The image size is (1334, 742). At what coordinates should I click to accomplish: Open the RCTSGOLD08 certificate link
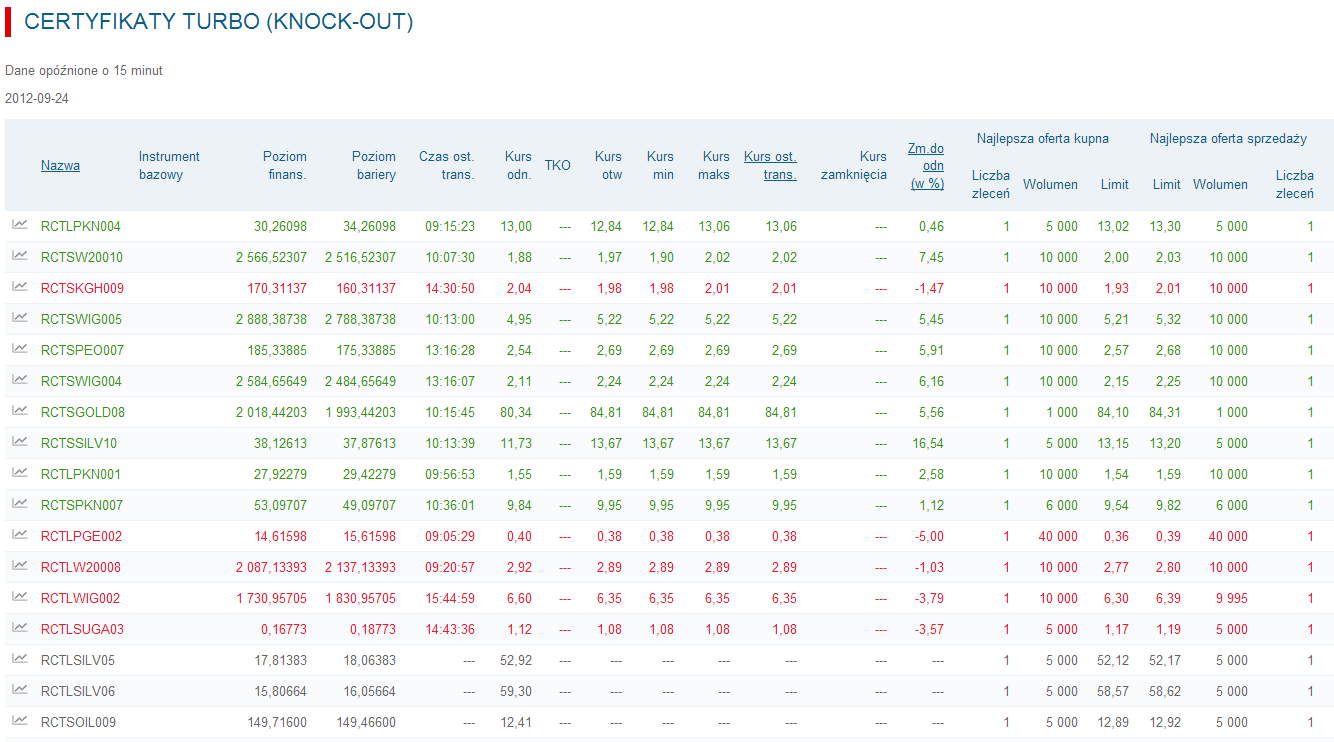pyautogui.click(x=83, y=413)
